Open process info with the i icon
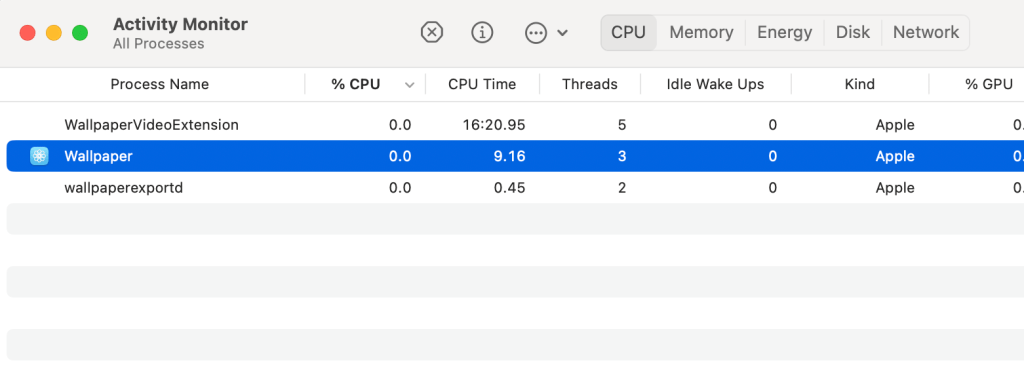1024x367 pixels. (x=482, y=32)
